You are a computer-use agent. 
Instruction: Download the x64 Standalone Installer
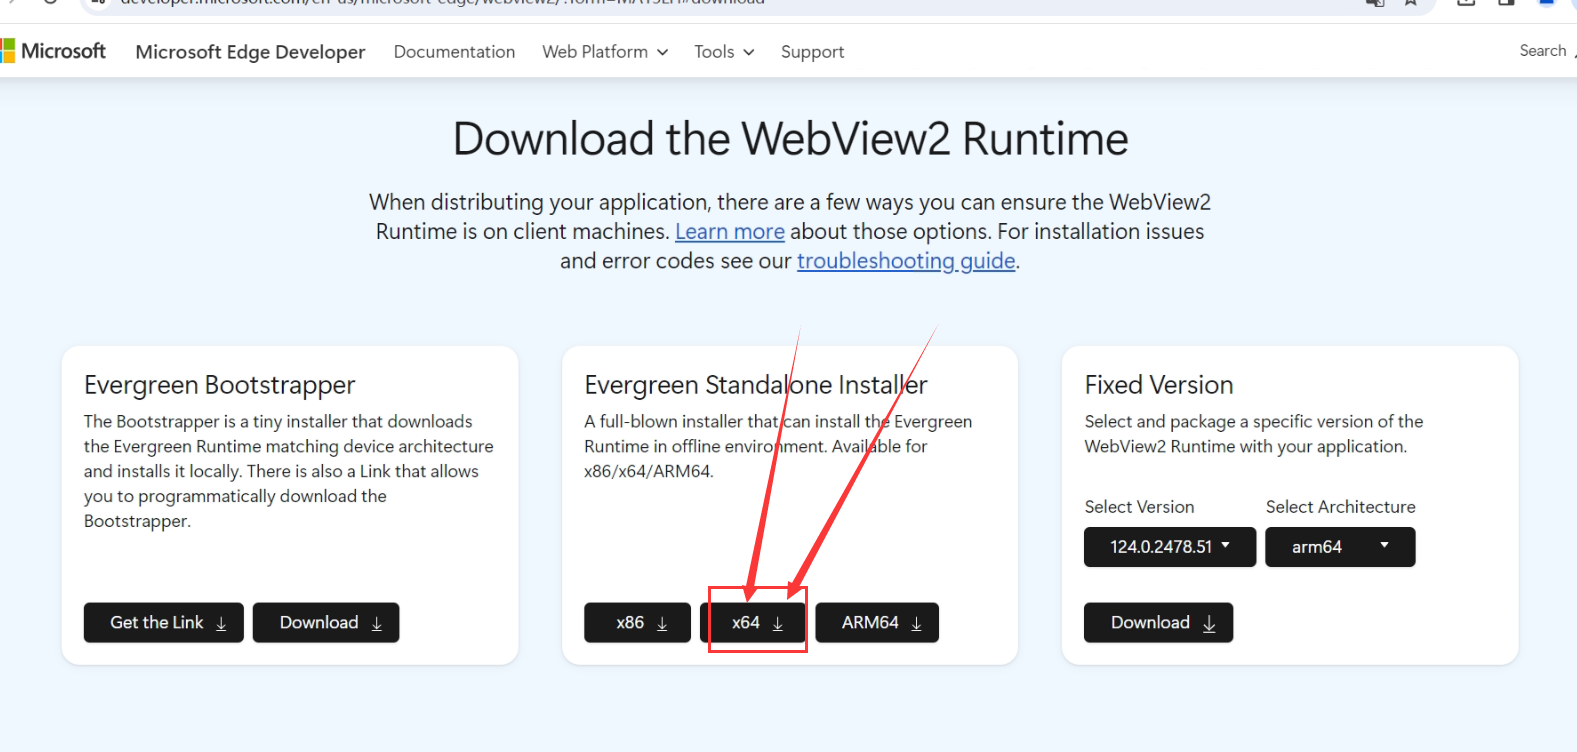(x=753, y=623)
